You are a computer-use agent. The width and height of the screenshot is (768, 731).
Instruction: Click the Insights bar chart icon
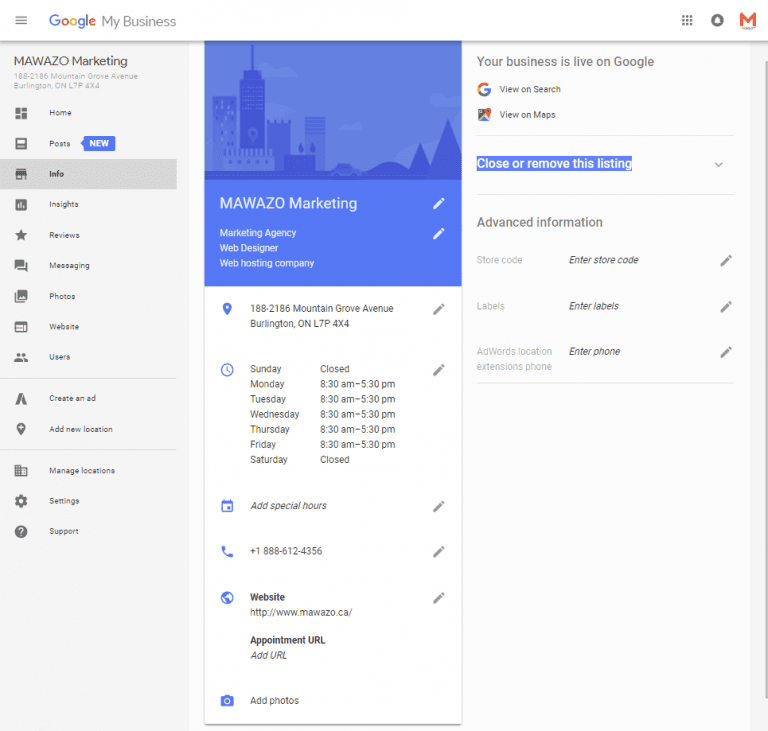(x=21, y=205)
